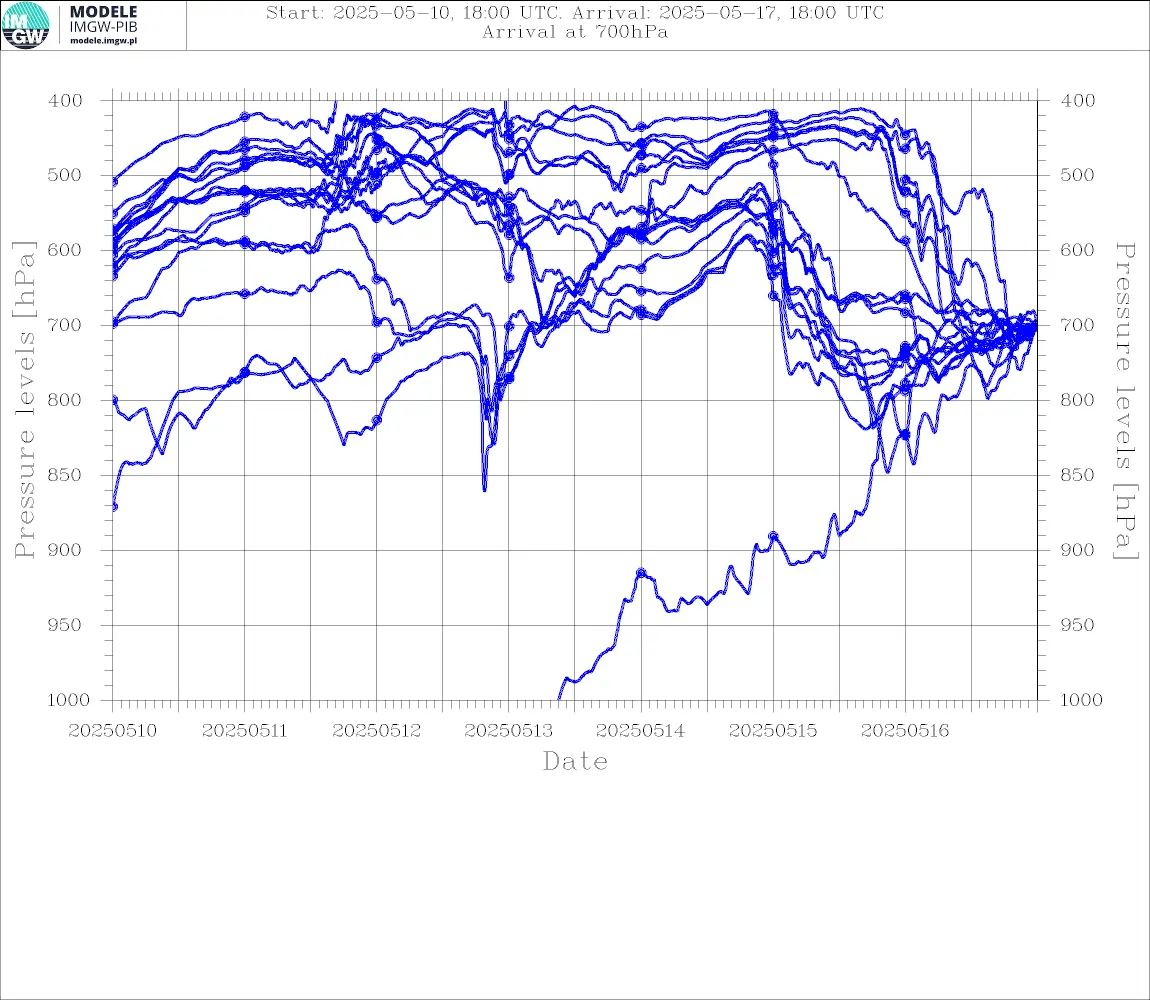Click the right 'Pressure levels [hPa]' axis title
This screenshot has height=1000, width=1150.
click(x=1126, y=401)
